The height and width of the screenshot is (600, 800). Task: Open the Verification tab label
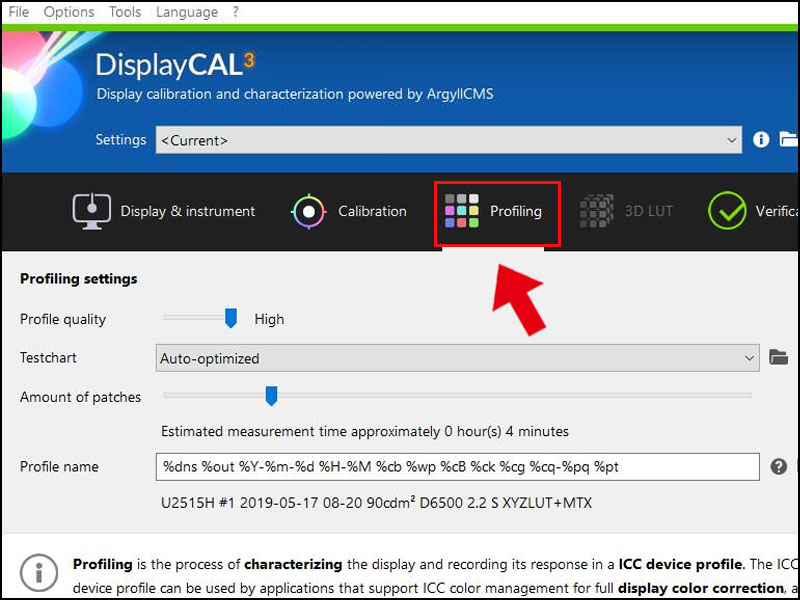pos(777,211)
